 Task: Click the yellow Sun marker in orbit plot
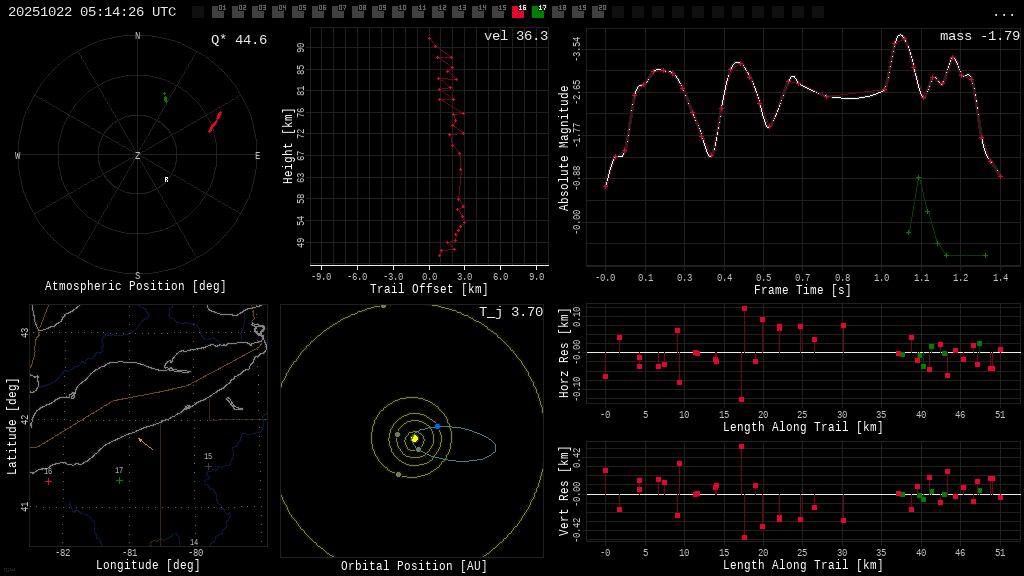pos(414,439)
